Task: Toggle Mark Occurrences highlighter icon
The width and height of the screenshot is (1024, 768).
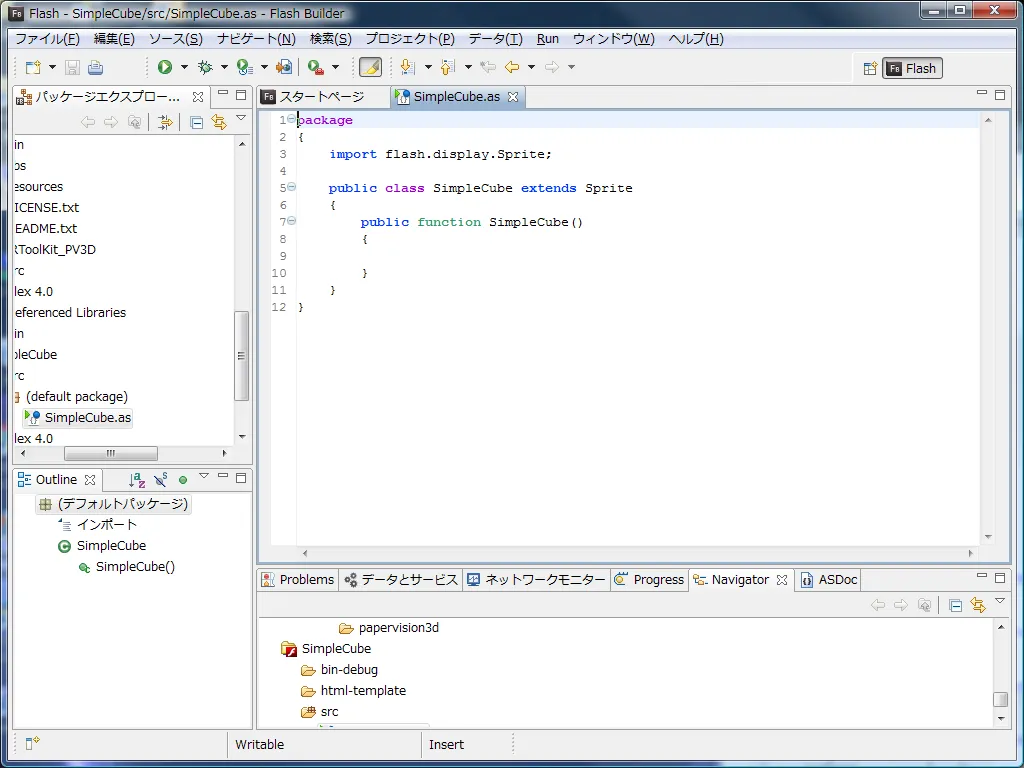Action: click(x=370, y=67)
